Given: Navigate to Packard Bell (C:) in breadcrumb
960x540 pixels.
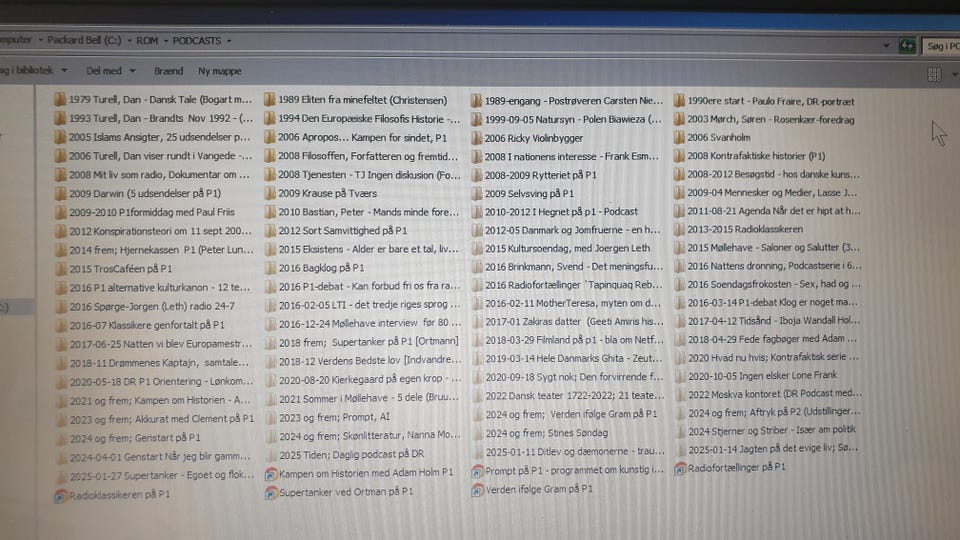Looking at the screenshot, I should click(x=84, y=40).
